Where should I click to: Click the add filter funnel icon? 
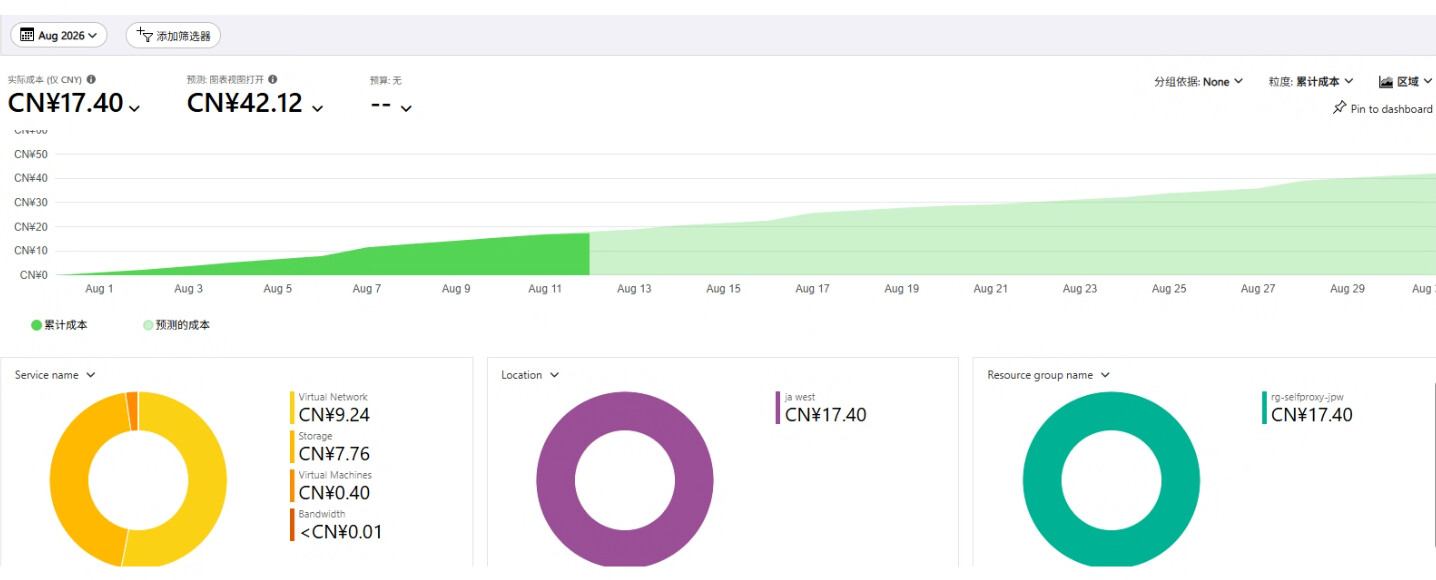tap(144, 35)
